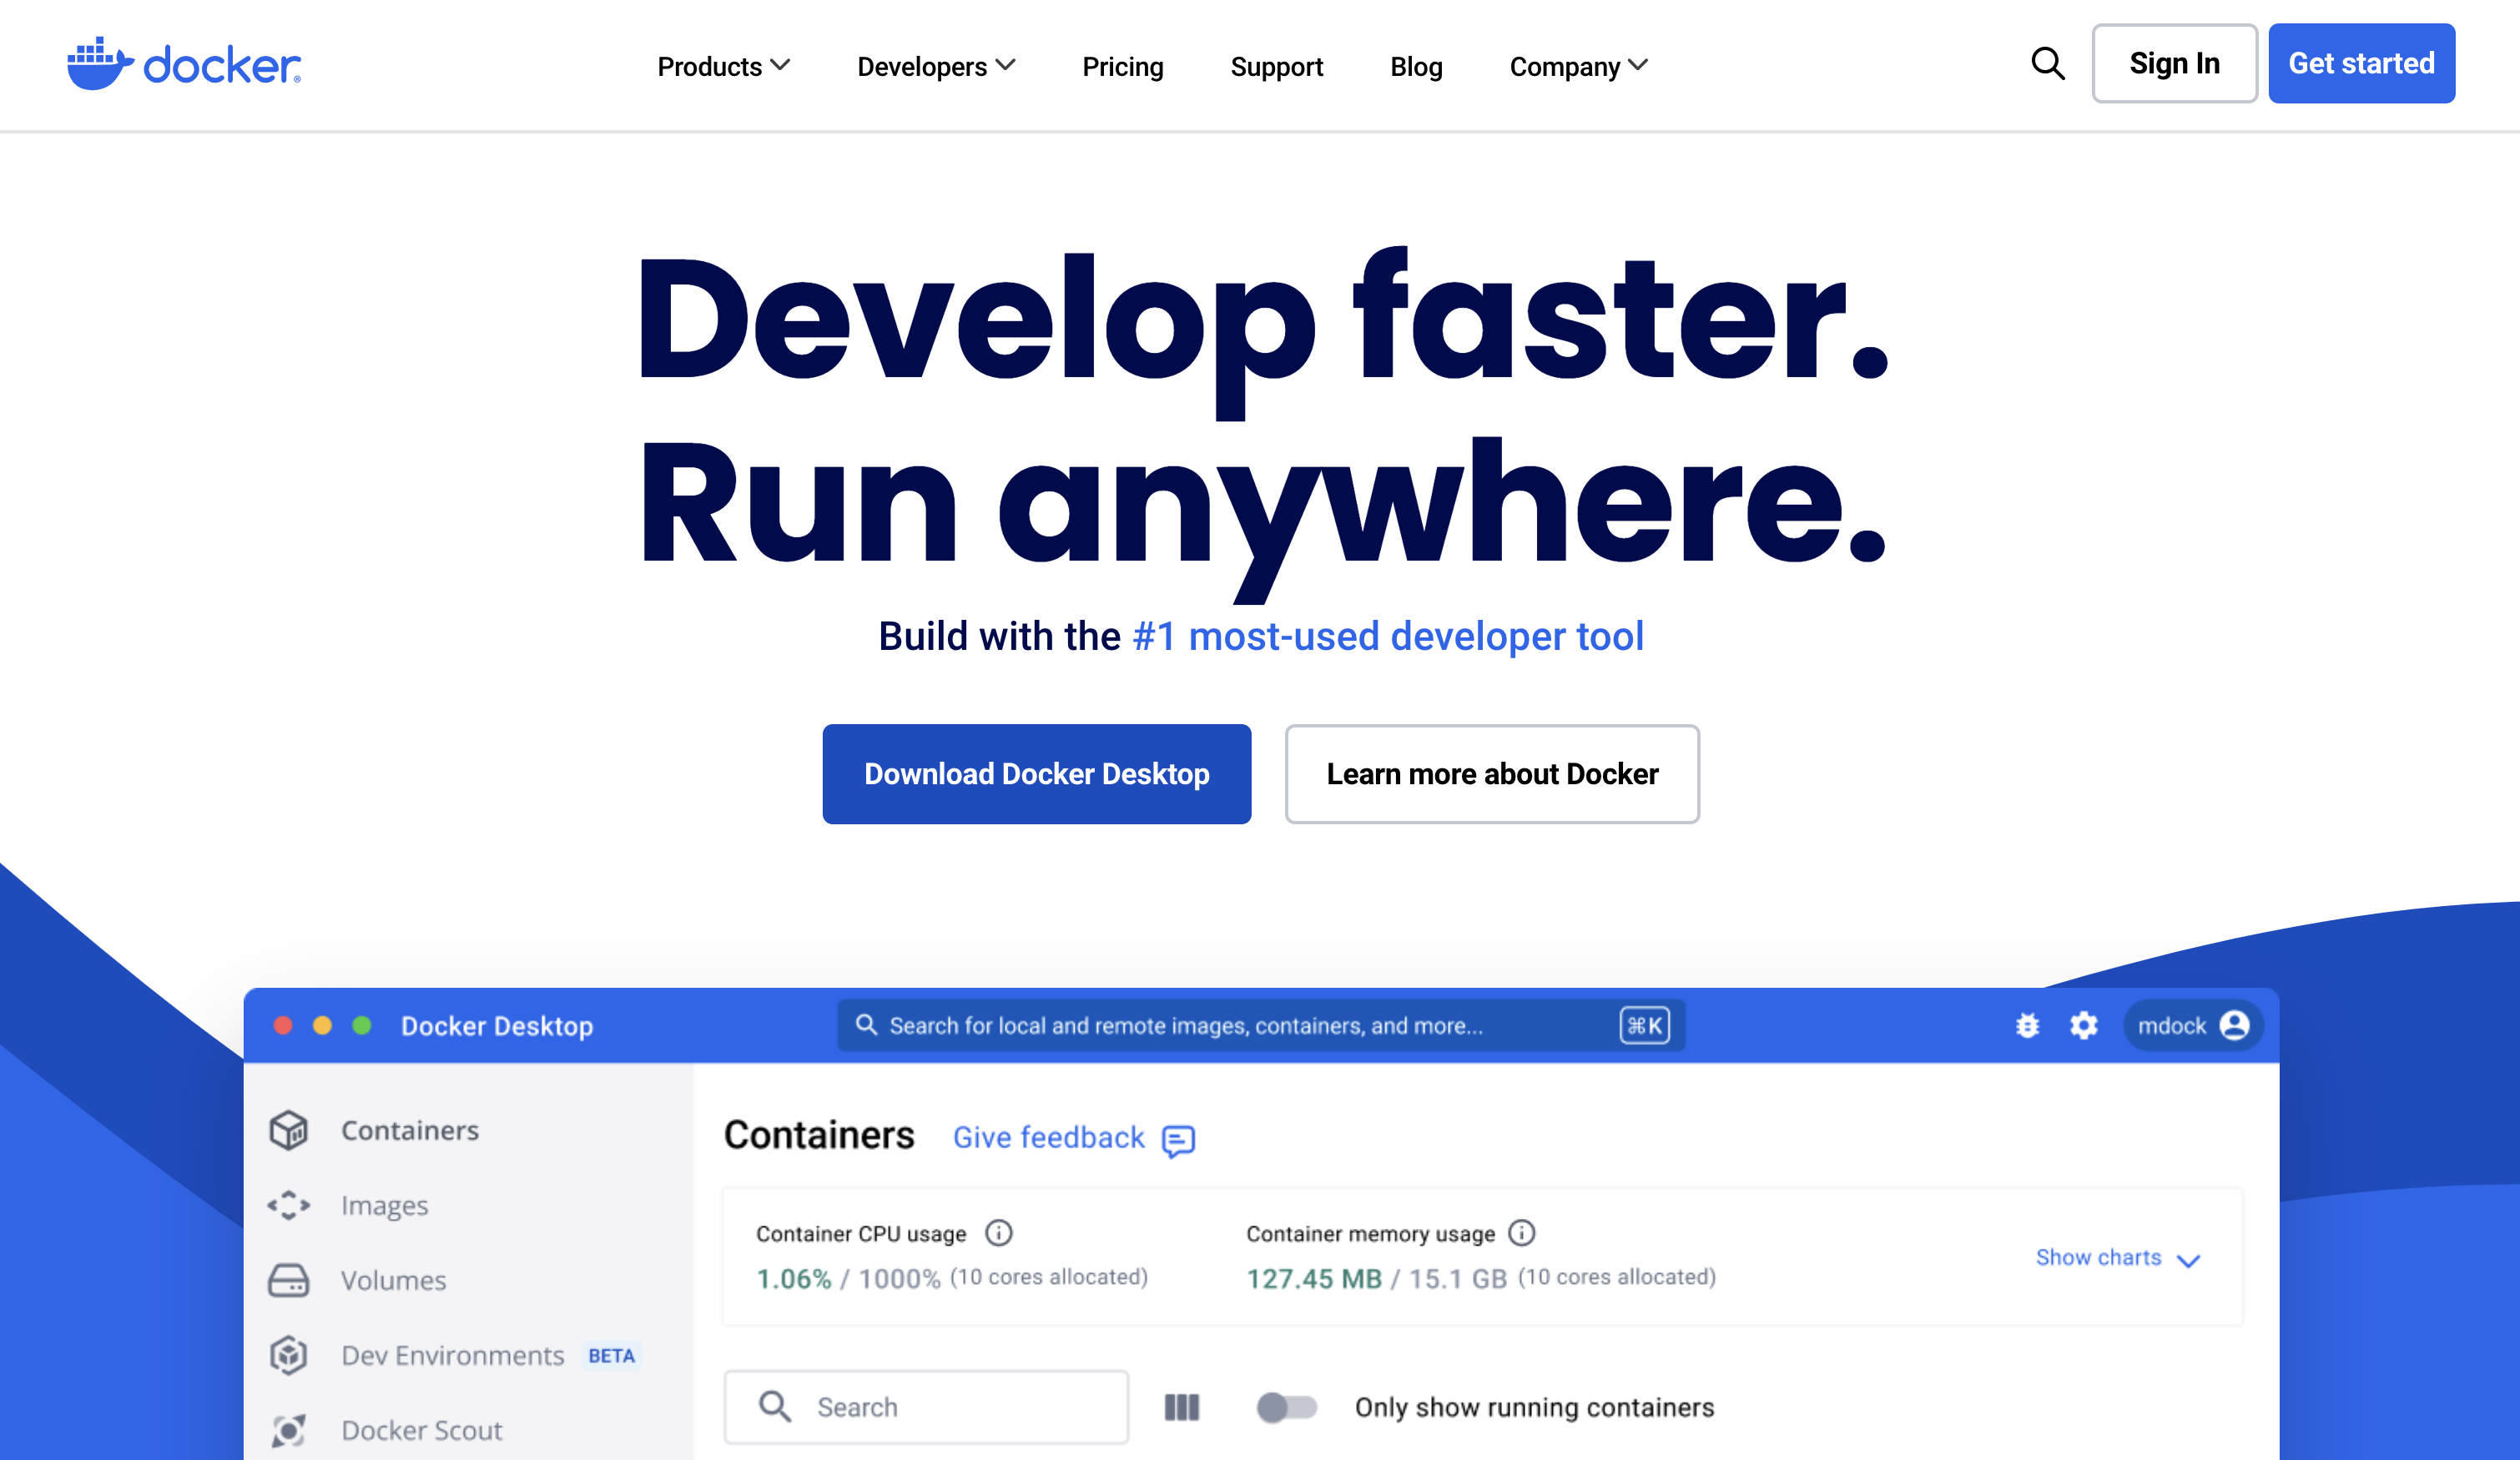Open the Docker Desktop settings gear
The width and height of the screenshot is (2520, 1460).
(x=2084, y=1025)
